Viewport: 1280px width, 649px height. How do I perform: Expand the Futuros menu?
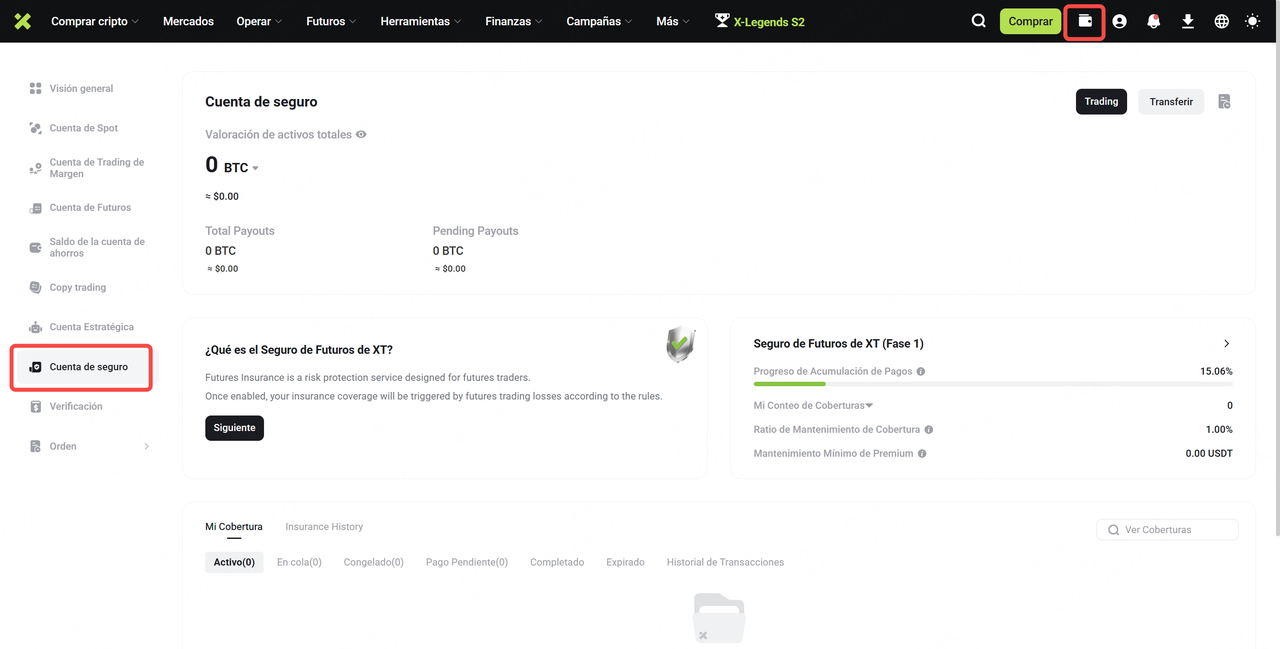pos(332,21)
